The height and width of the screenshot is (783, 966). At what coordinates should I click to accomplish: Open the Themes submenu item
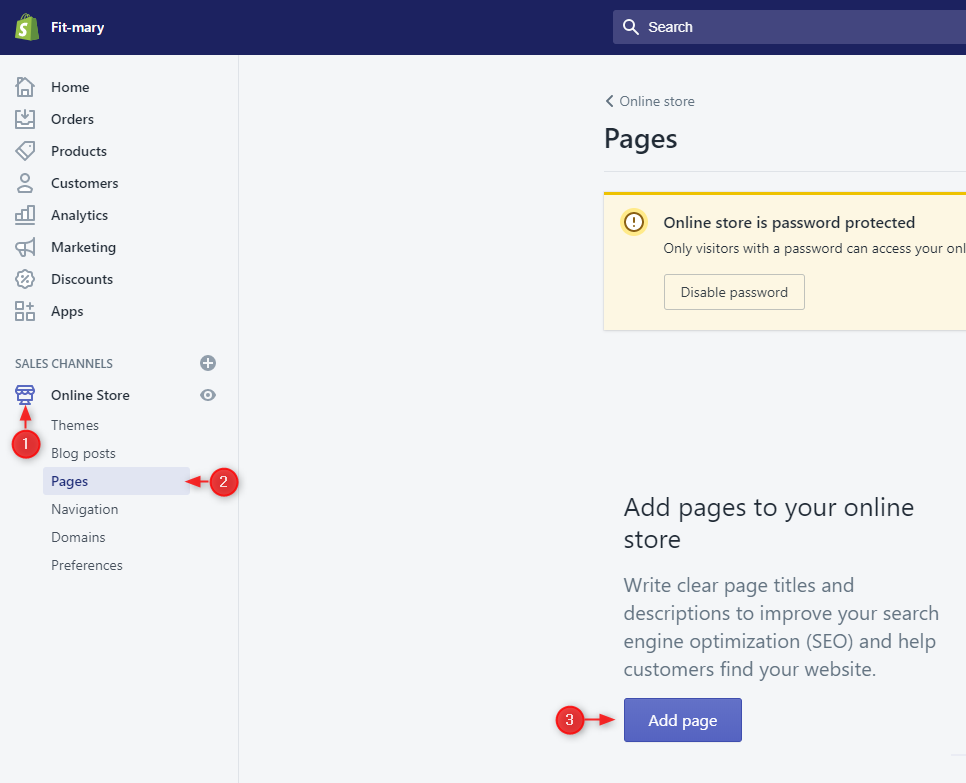tap(75, 425)
